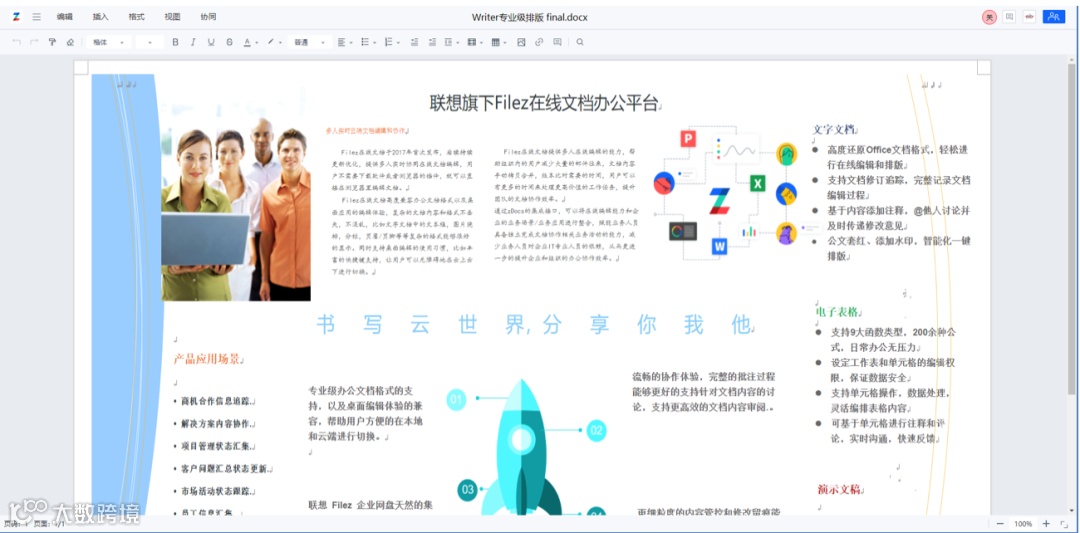The image size is (1080, 533).
Task: Open the 插入 menu
Action: tap(101, 17)
